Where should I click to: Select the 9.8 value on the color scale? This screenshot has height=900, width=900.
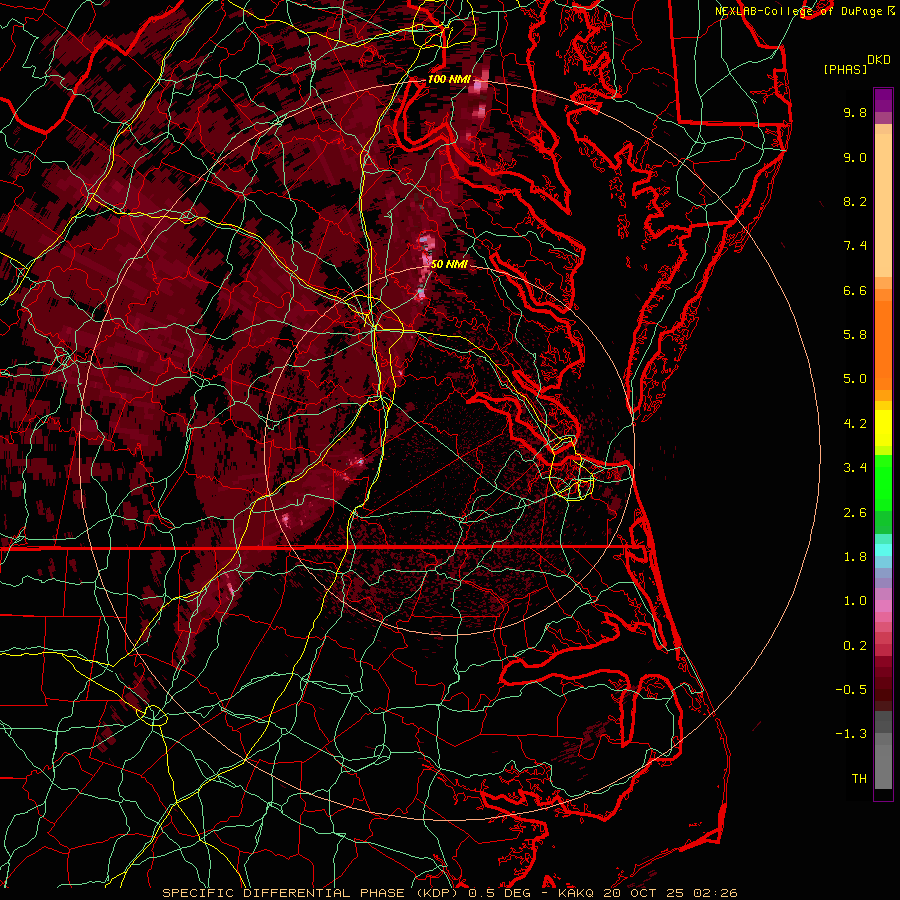tap(855, 112)
